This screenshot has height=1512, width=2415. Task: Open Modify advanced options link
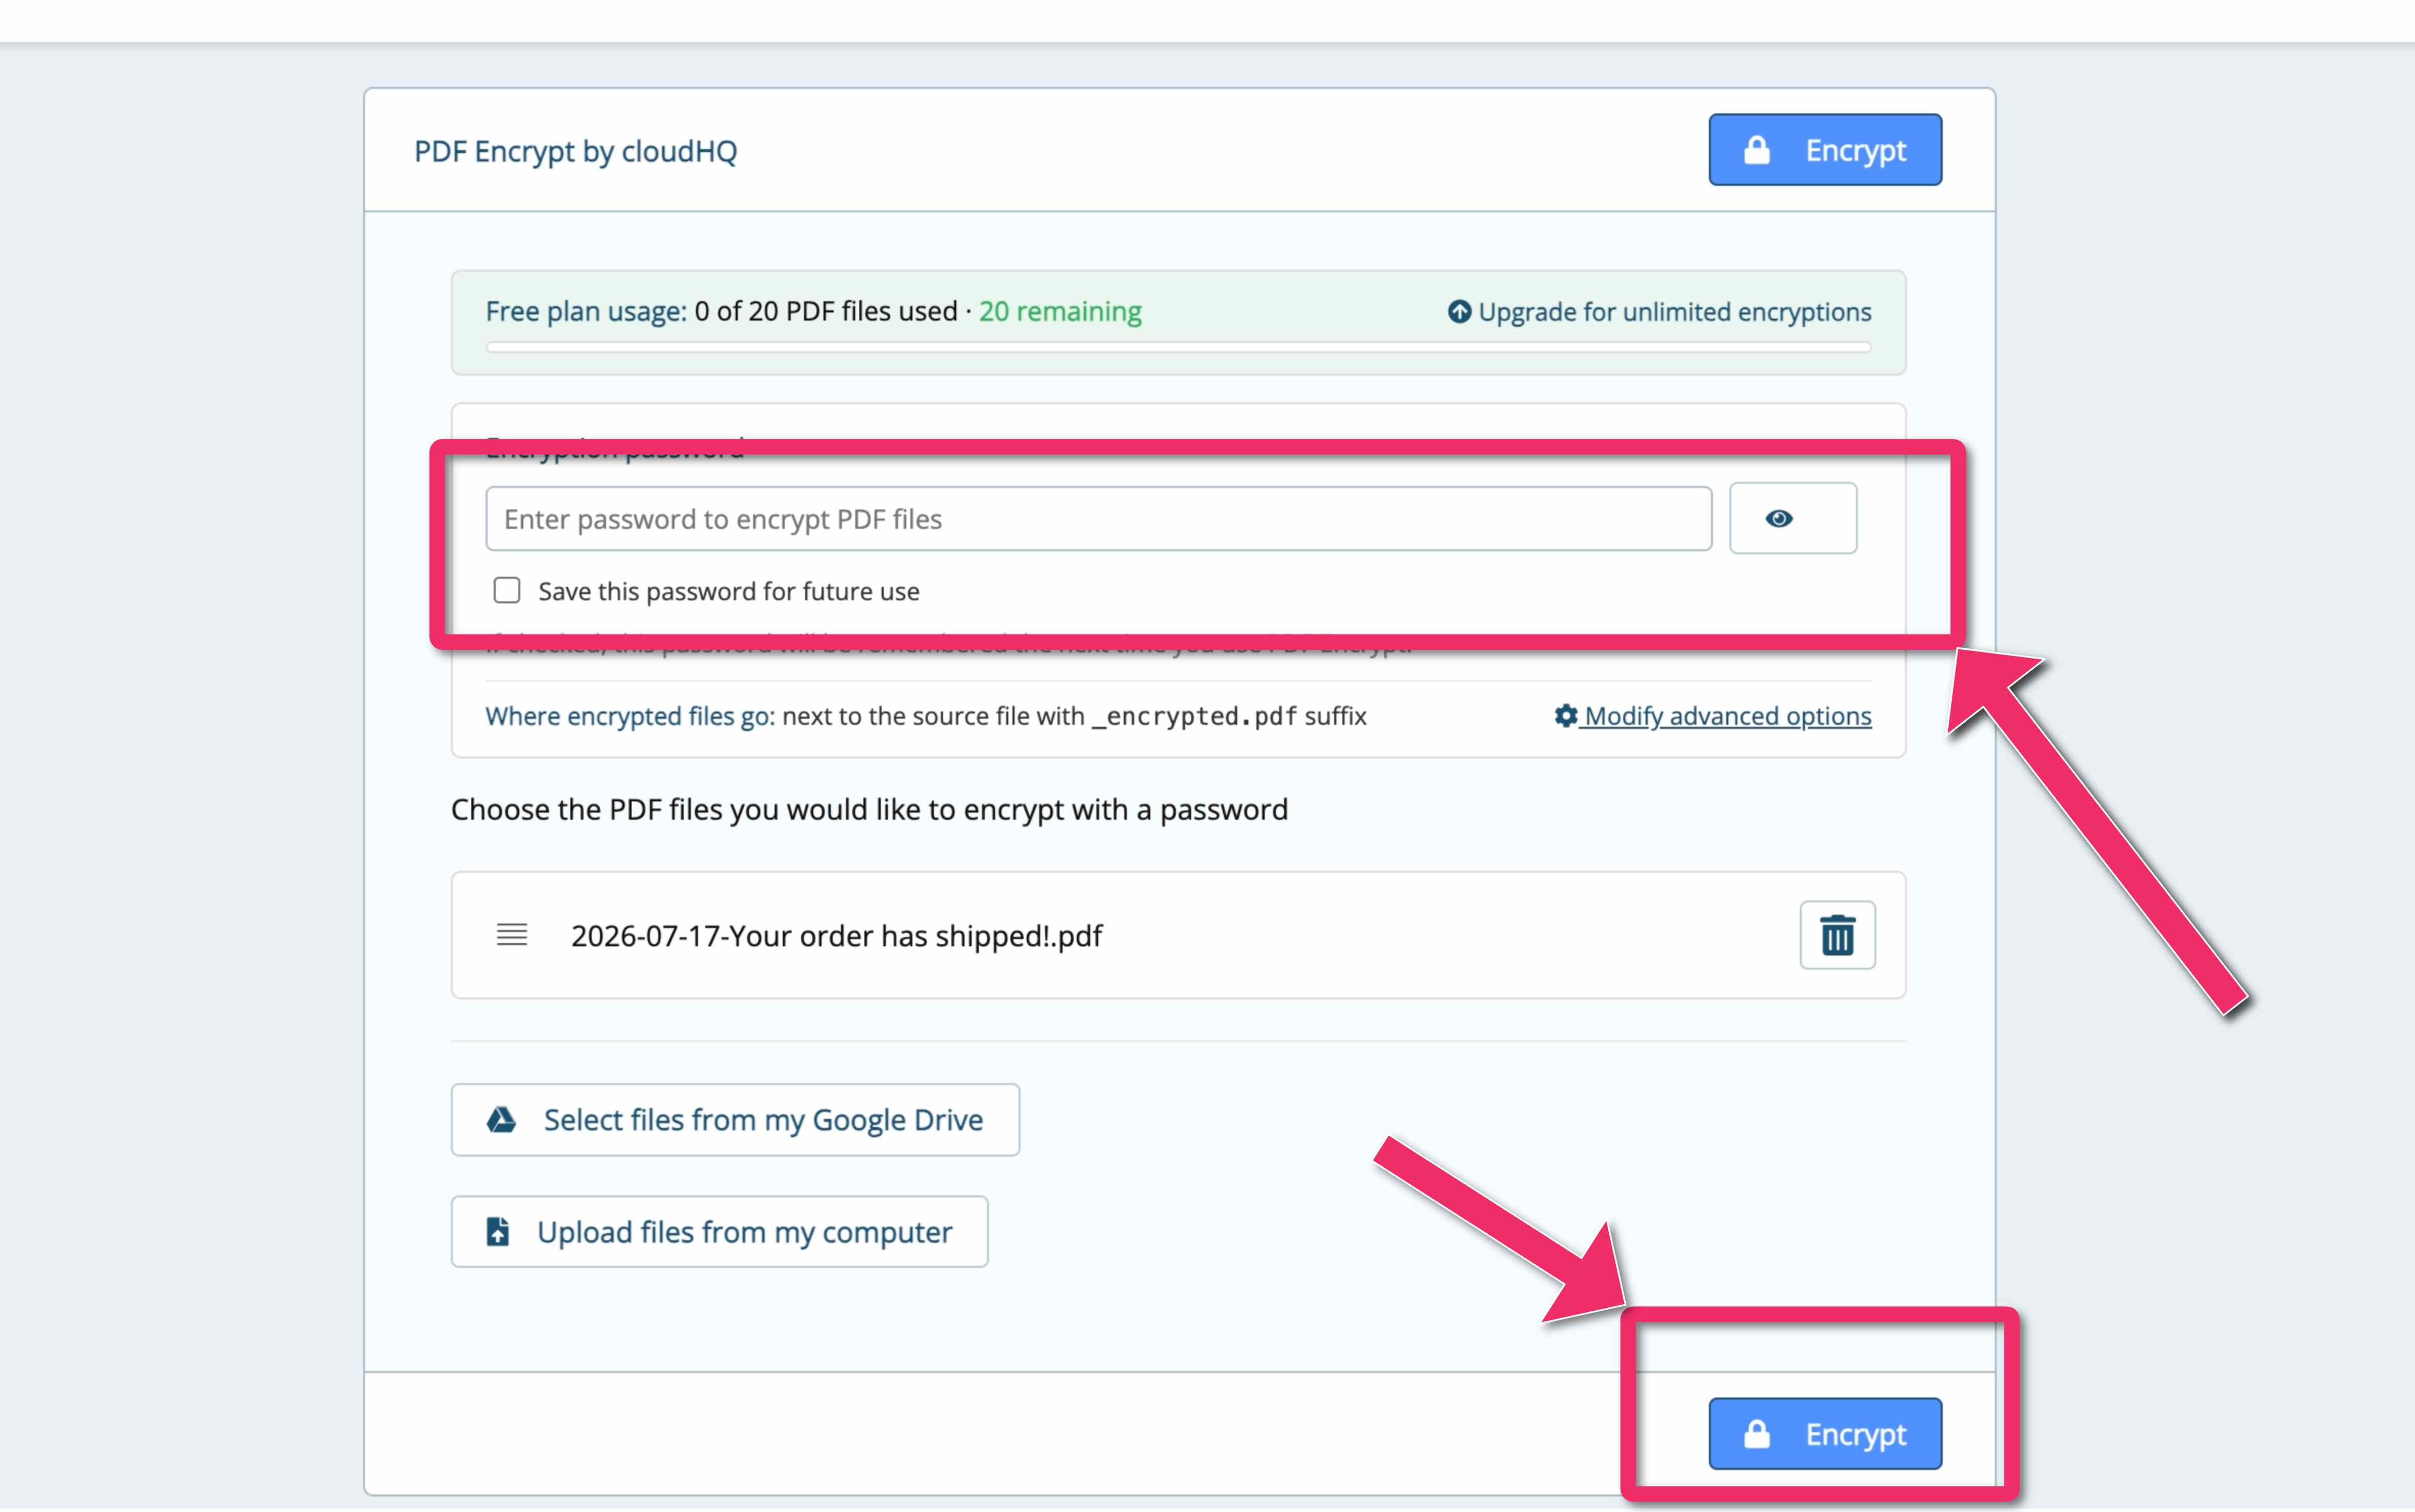1713,716
